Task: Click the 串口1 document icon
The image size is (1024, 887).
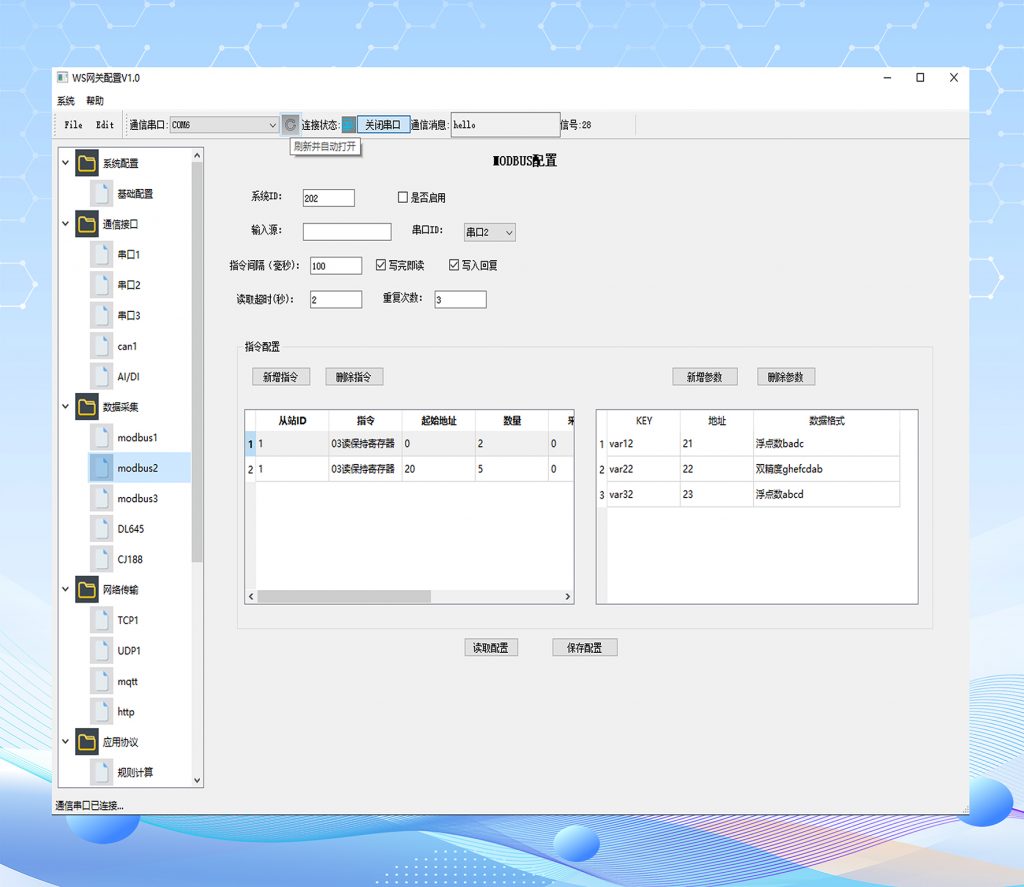Action: click(x=101, y=255)
